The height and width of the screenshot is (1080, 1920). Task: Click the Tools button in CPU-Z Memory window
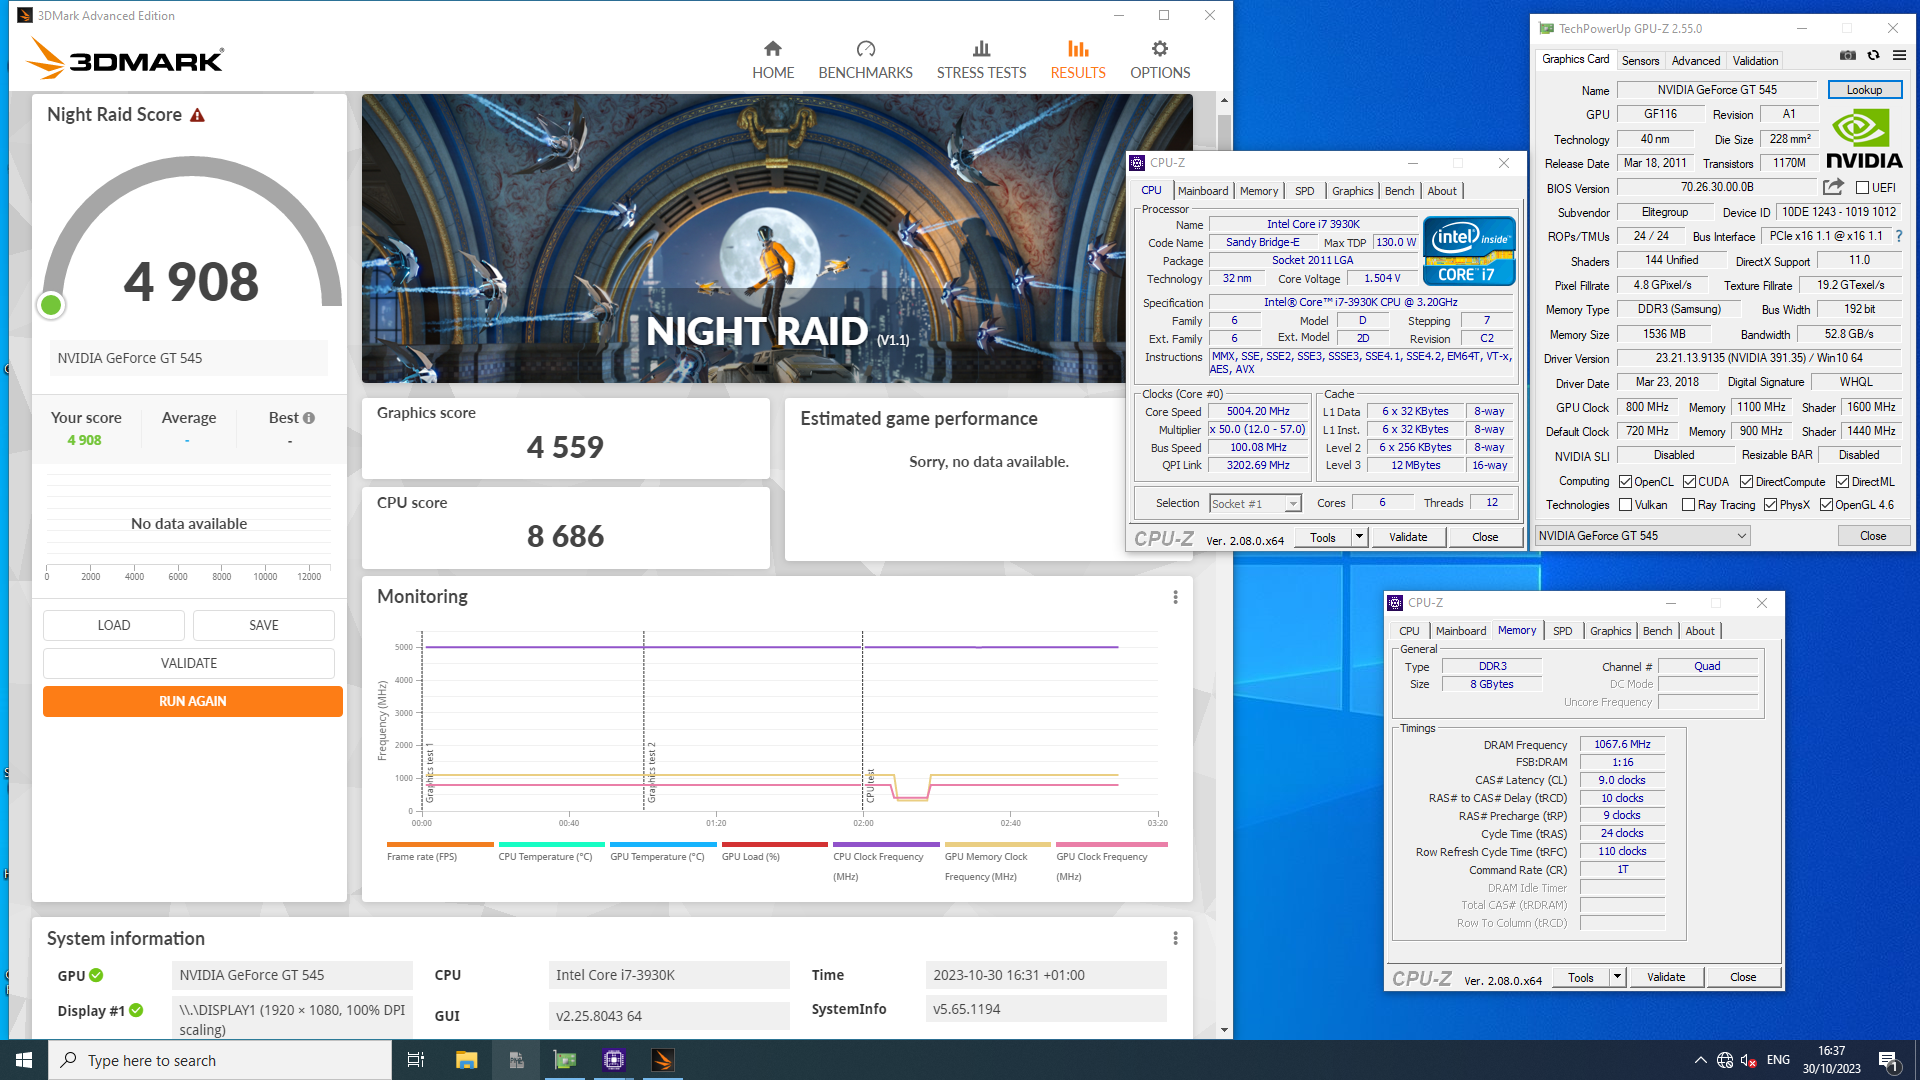point(1581,977)
